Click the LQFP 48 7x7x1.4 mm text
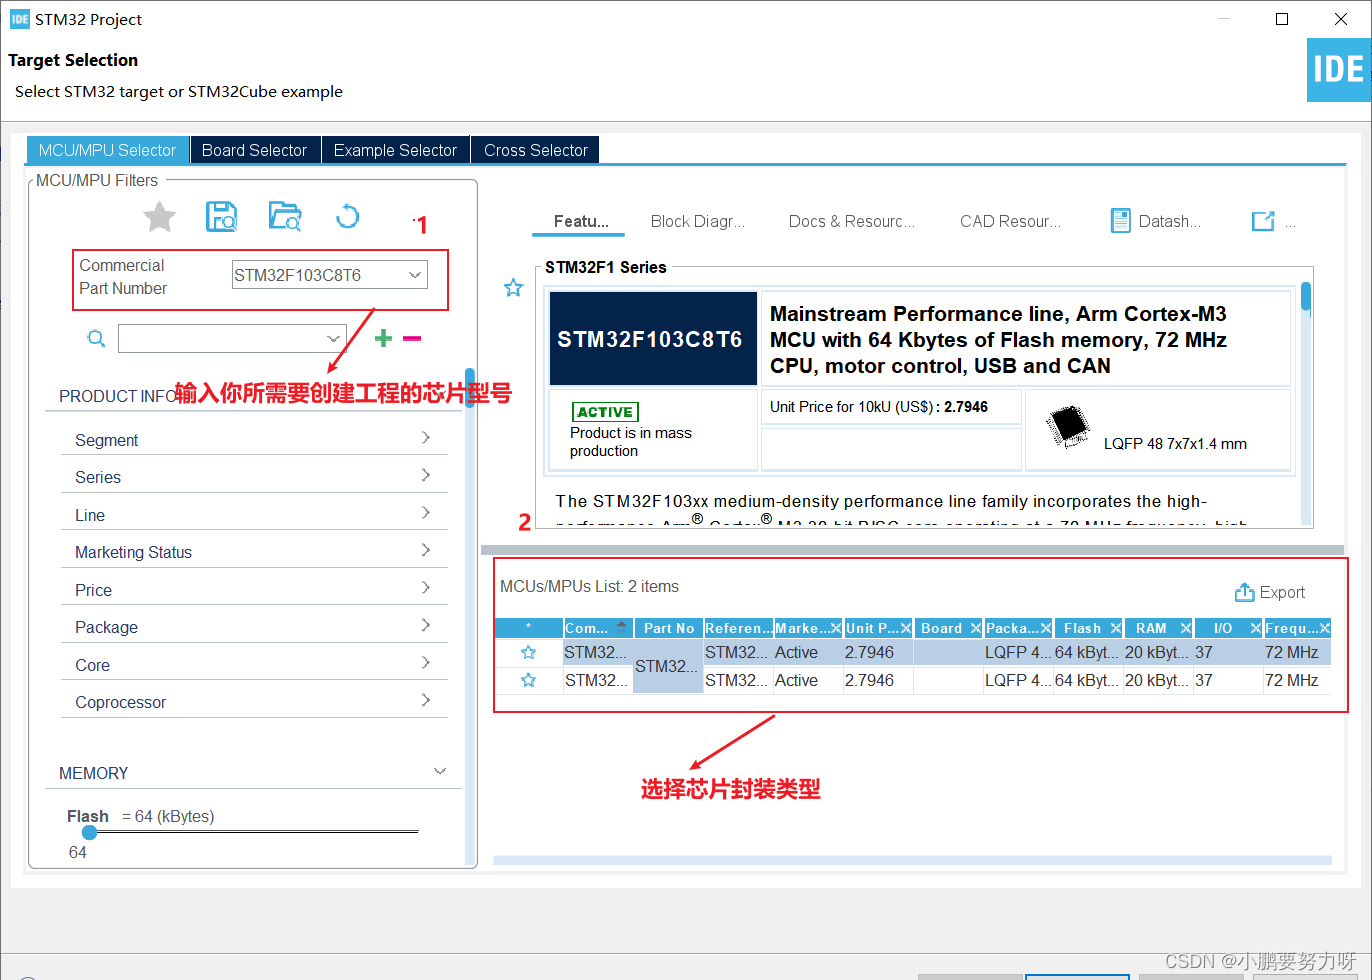 [x=1175, y=444]
